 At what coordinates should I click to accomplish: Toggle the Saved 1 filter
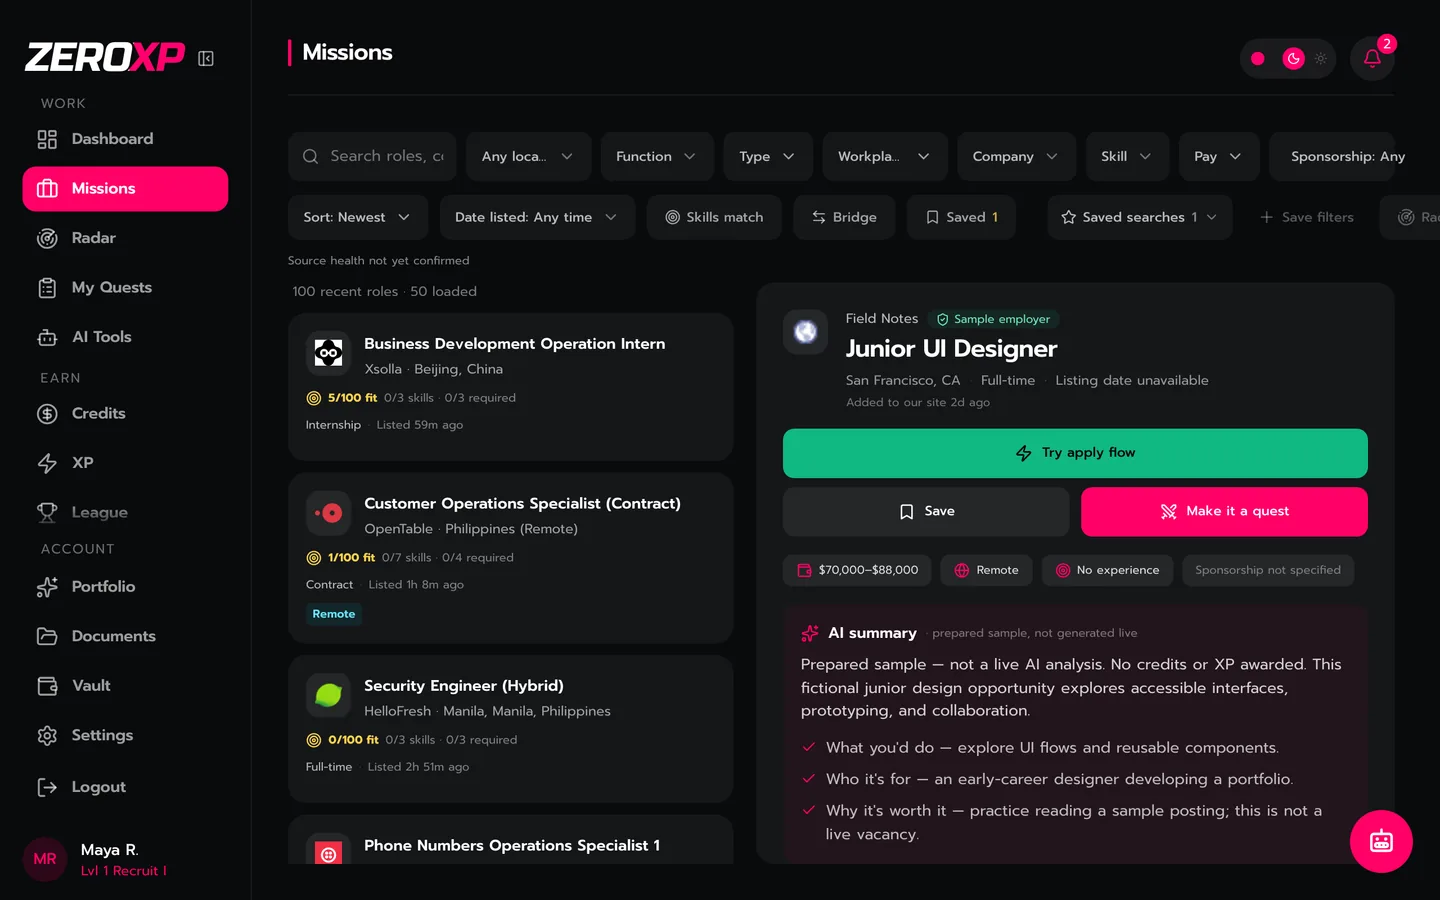pyautogui.click(x=962, y=217)
